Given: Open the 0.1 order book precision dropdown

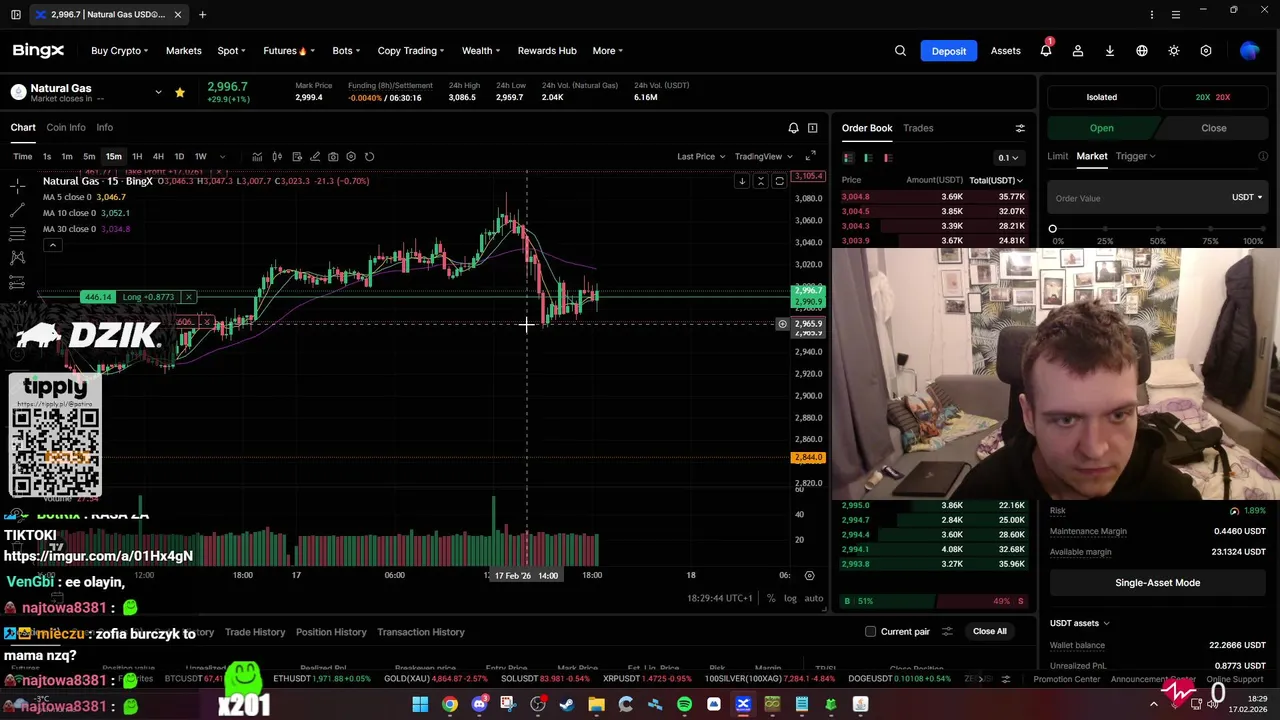Looking at the screenshot, I should pyautogui.click(x=1008, y=158).
